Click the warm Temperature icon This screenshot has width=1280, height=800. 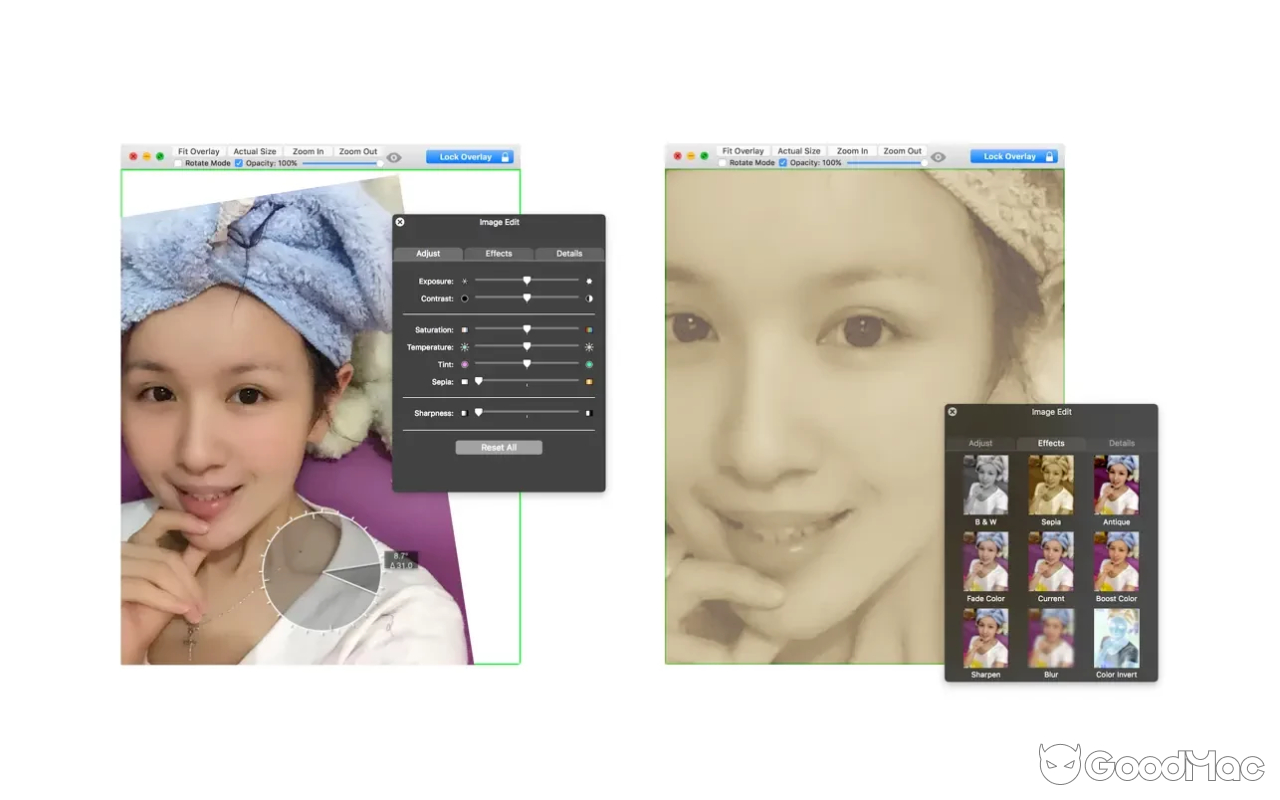click(x=589, y=346)
